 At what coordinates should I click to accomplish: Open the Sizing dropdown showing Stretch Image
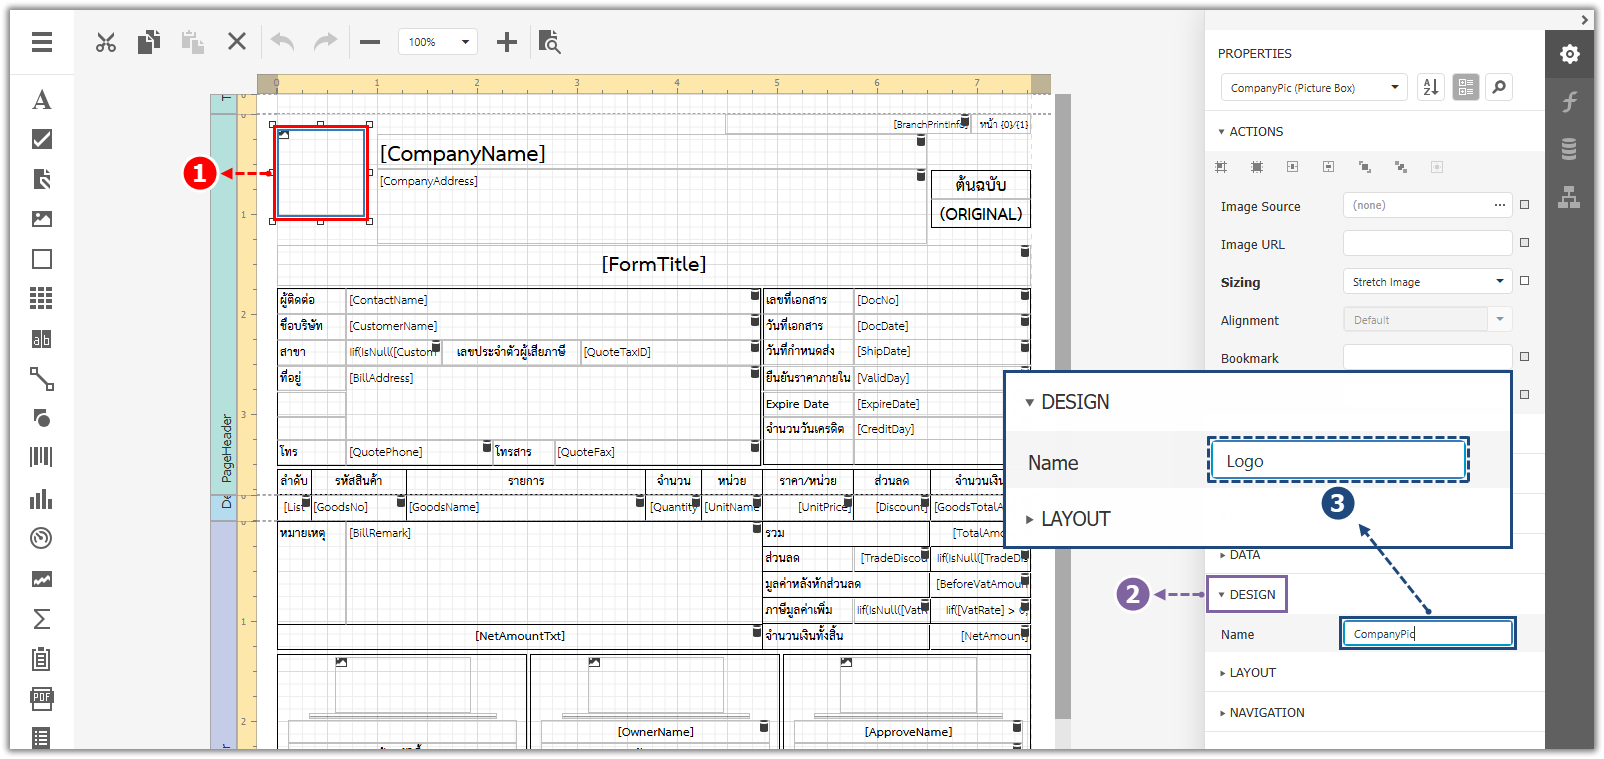click(x=1427, y=282)
